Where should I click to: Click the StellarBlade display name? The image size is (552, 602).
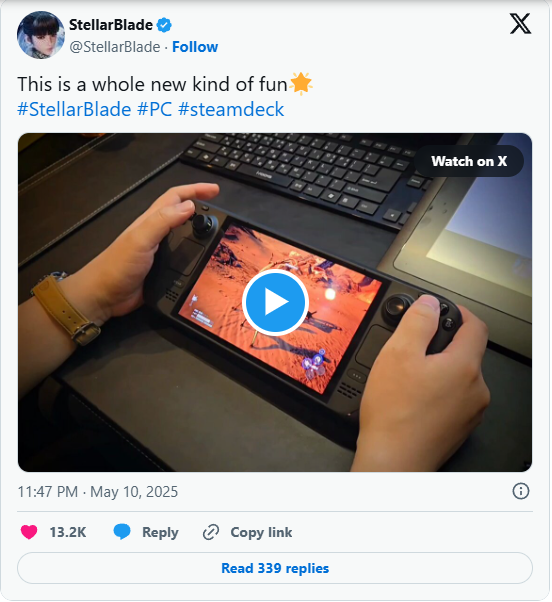pos(111,25)
